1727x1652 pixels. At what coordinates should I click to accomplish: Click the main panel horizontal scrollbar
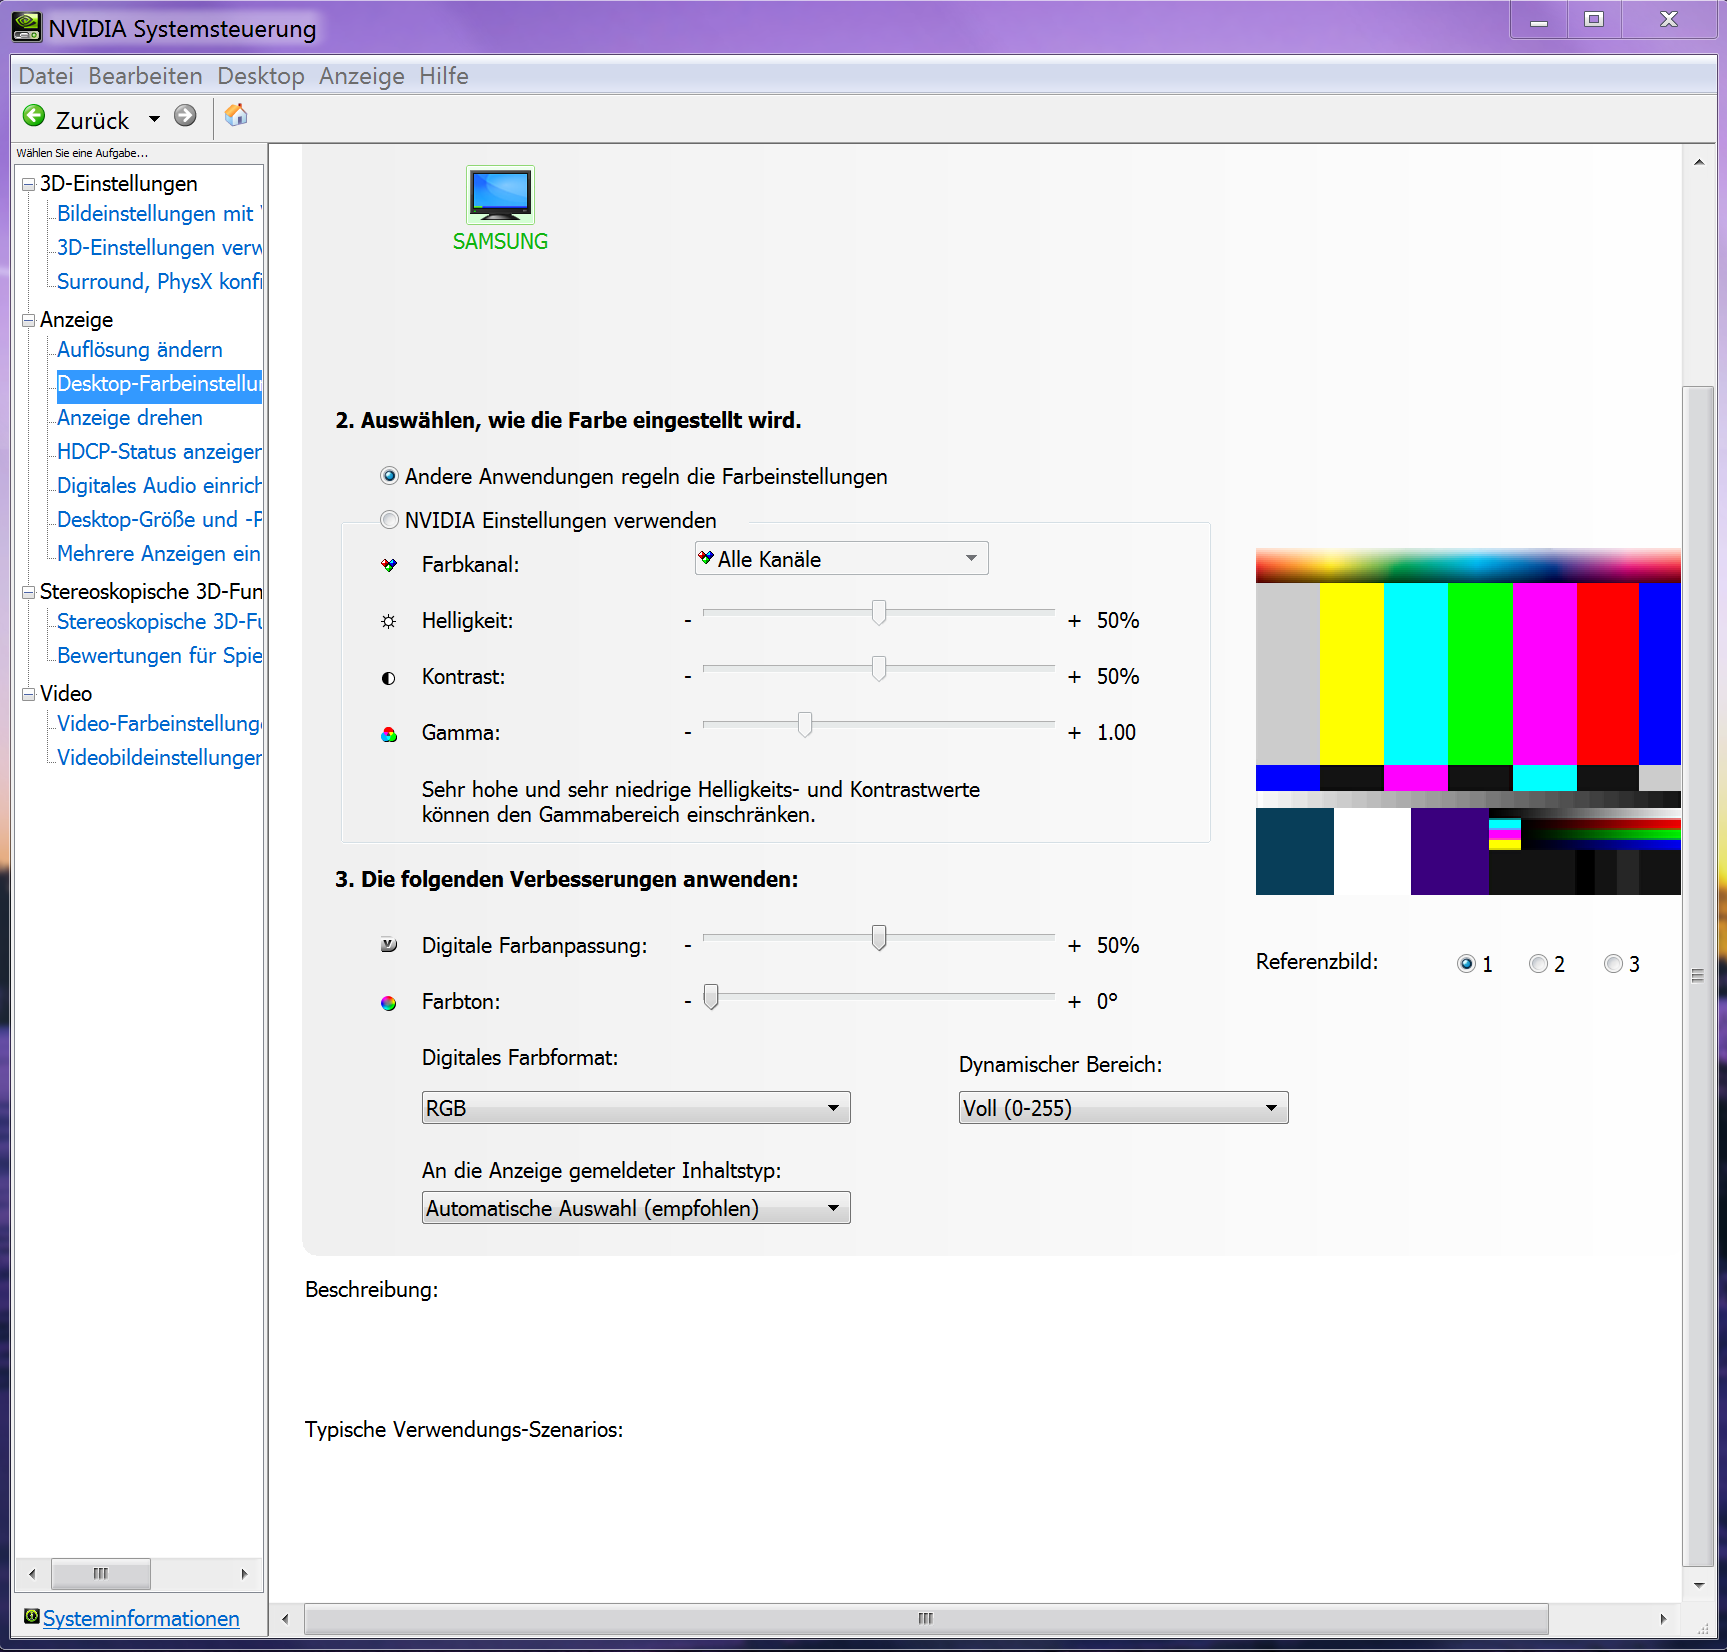point(926,1618)
